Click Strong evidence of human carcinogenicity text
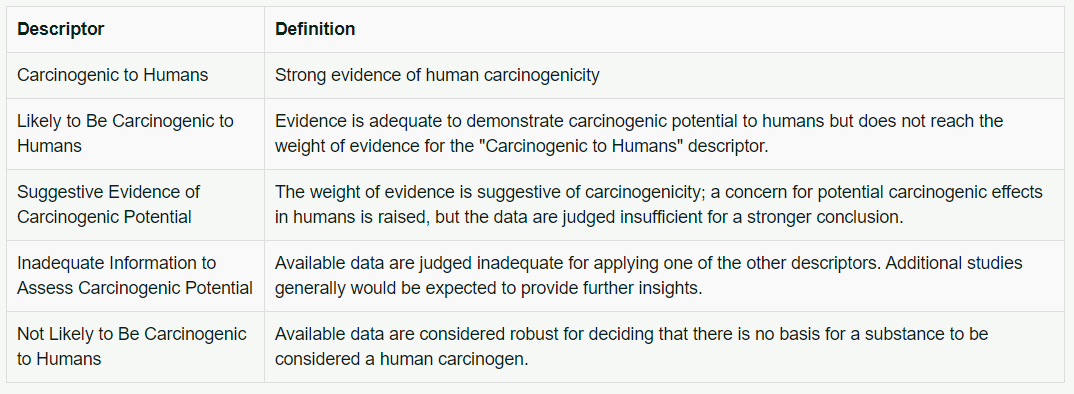 (x=437, y=75)
